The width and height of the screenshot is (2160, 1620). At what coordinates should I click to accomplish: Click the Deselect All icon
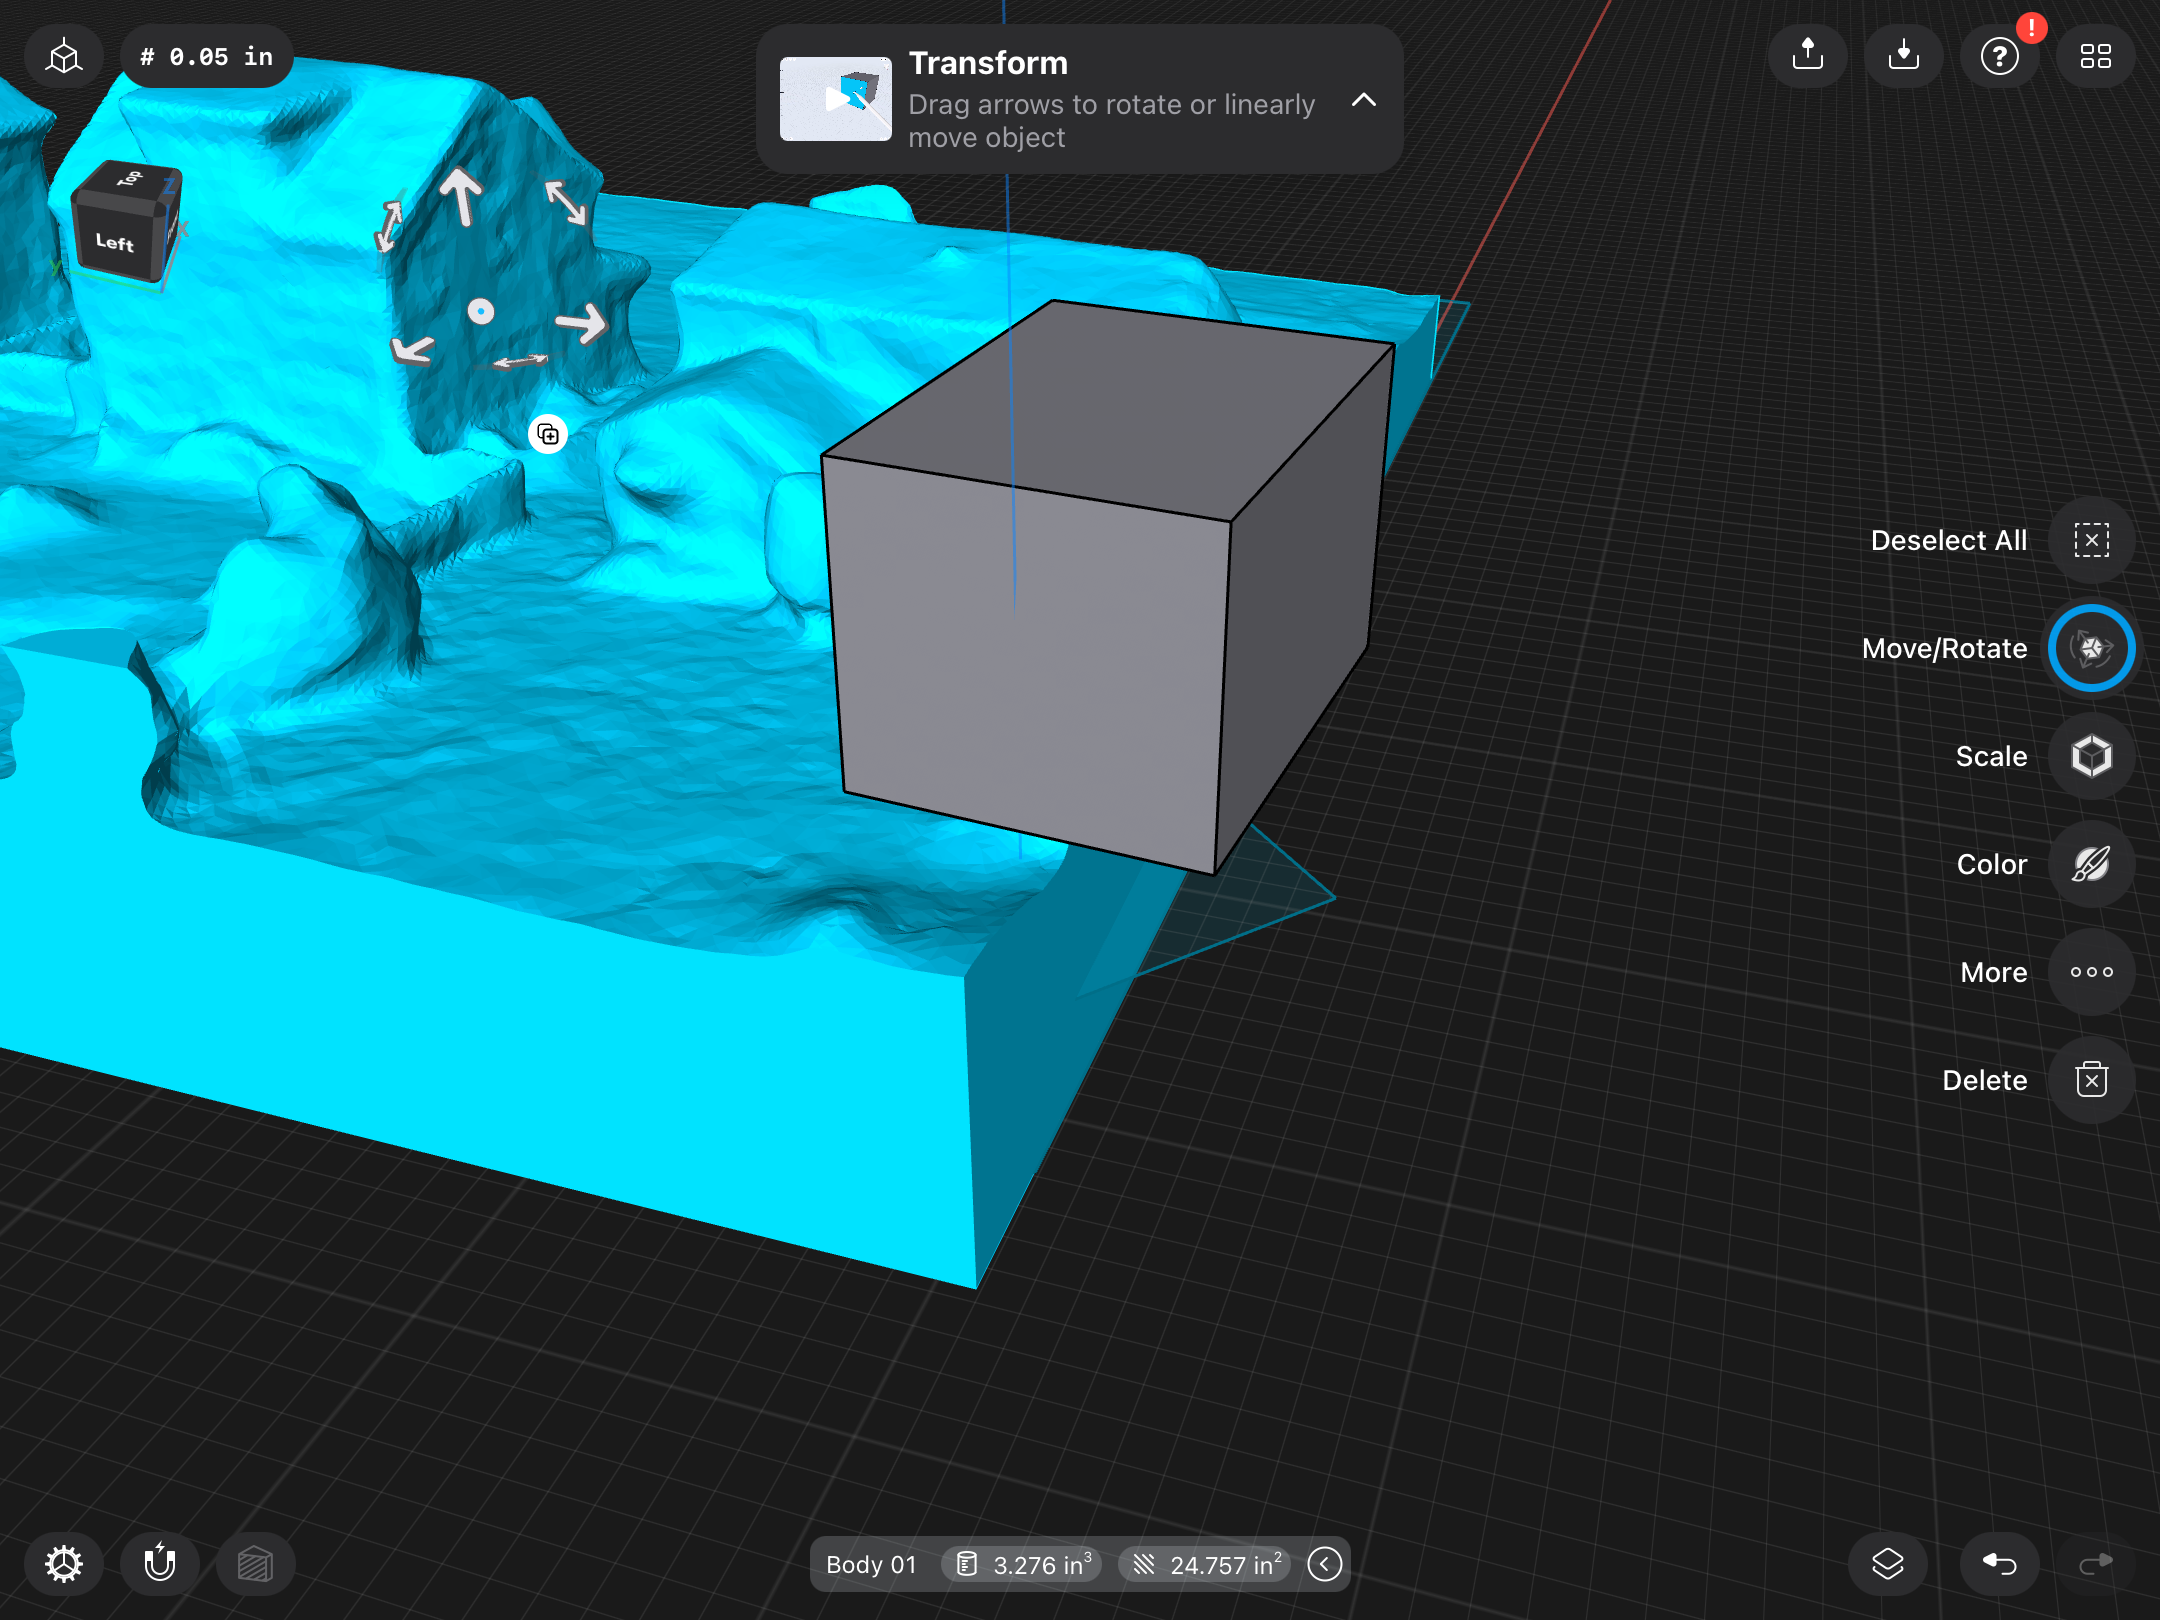(x=2091, y=540)
